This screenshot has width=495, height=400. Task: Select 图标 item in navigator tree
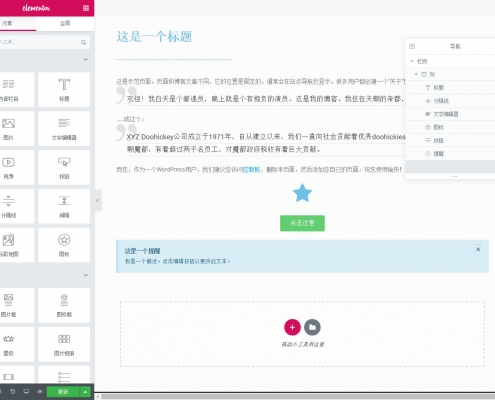pos(450,127)
